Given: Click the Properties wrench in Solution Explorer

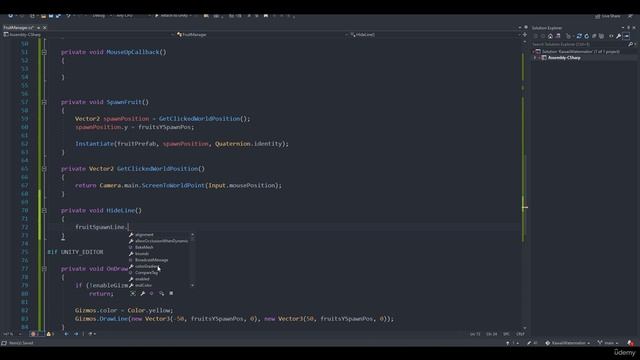Looking at the screenshot, I should (x=619, y=36).
